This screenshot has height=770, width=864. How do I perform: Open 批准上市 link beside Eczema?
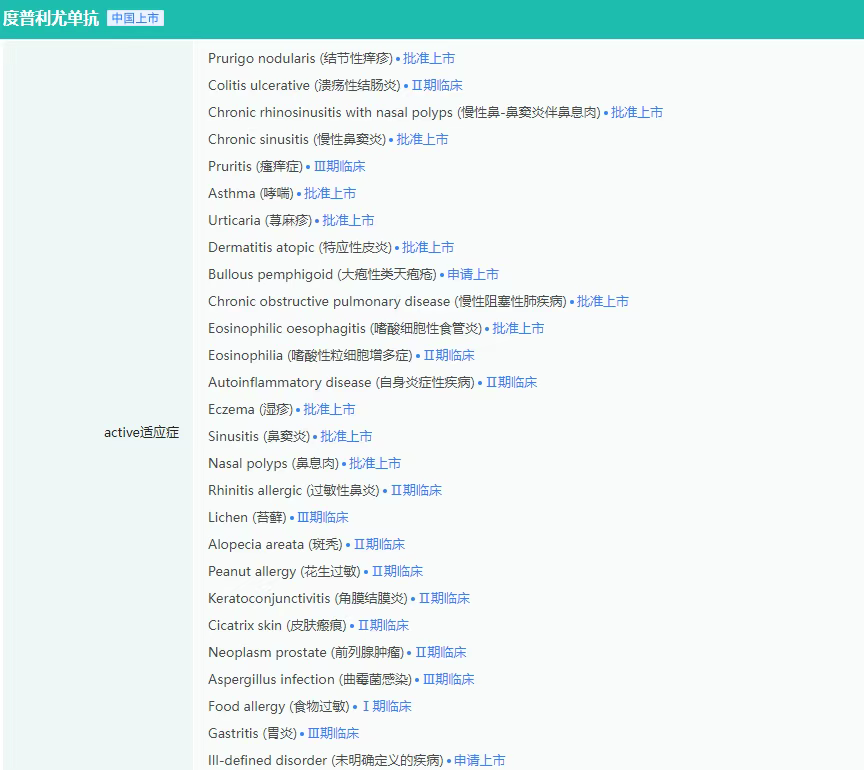329,409
